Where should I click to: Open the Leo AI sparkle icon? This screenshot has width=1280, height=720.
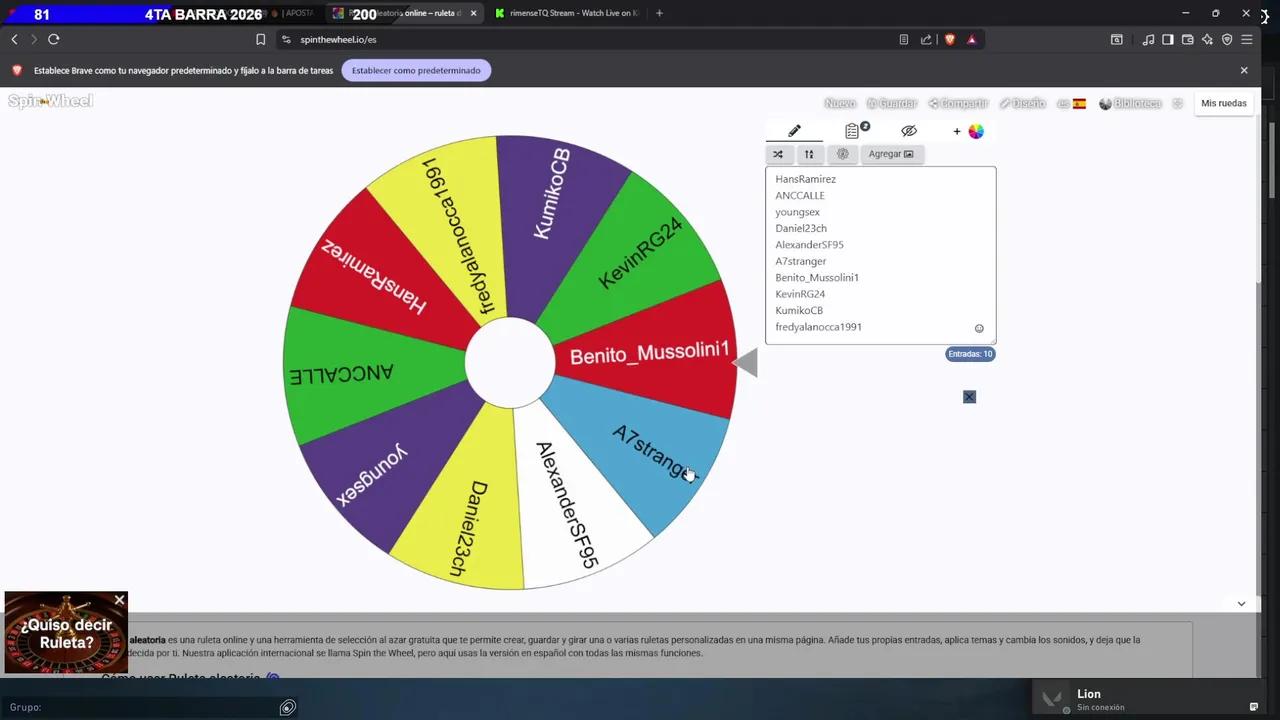coord(1207,40)
